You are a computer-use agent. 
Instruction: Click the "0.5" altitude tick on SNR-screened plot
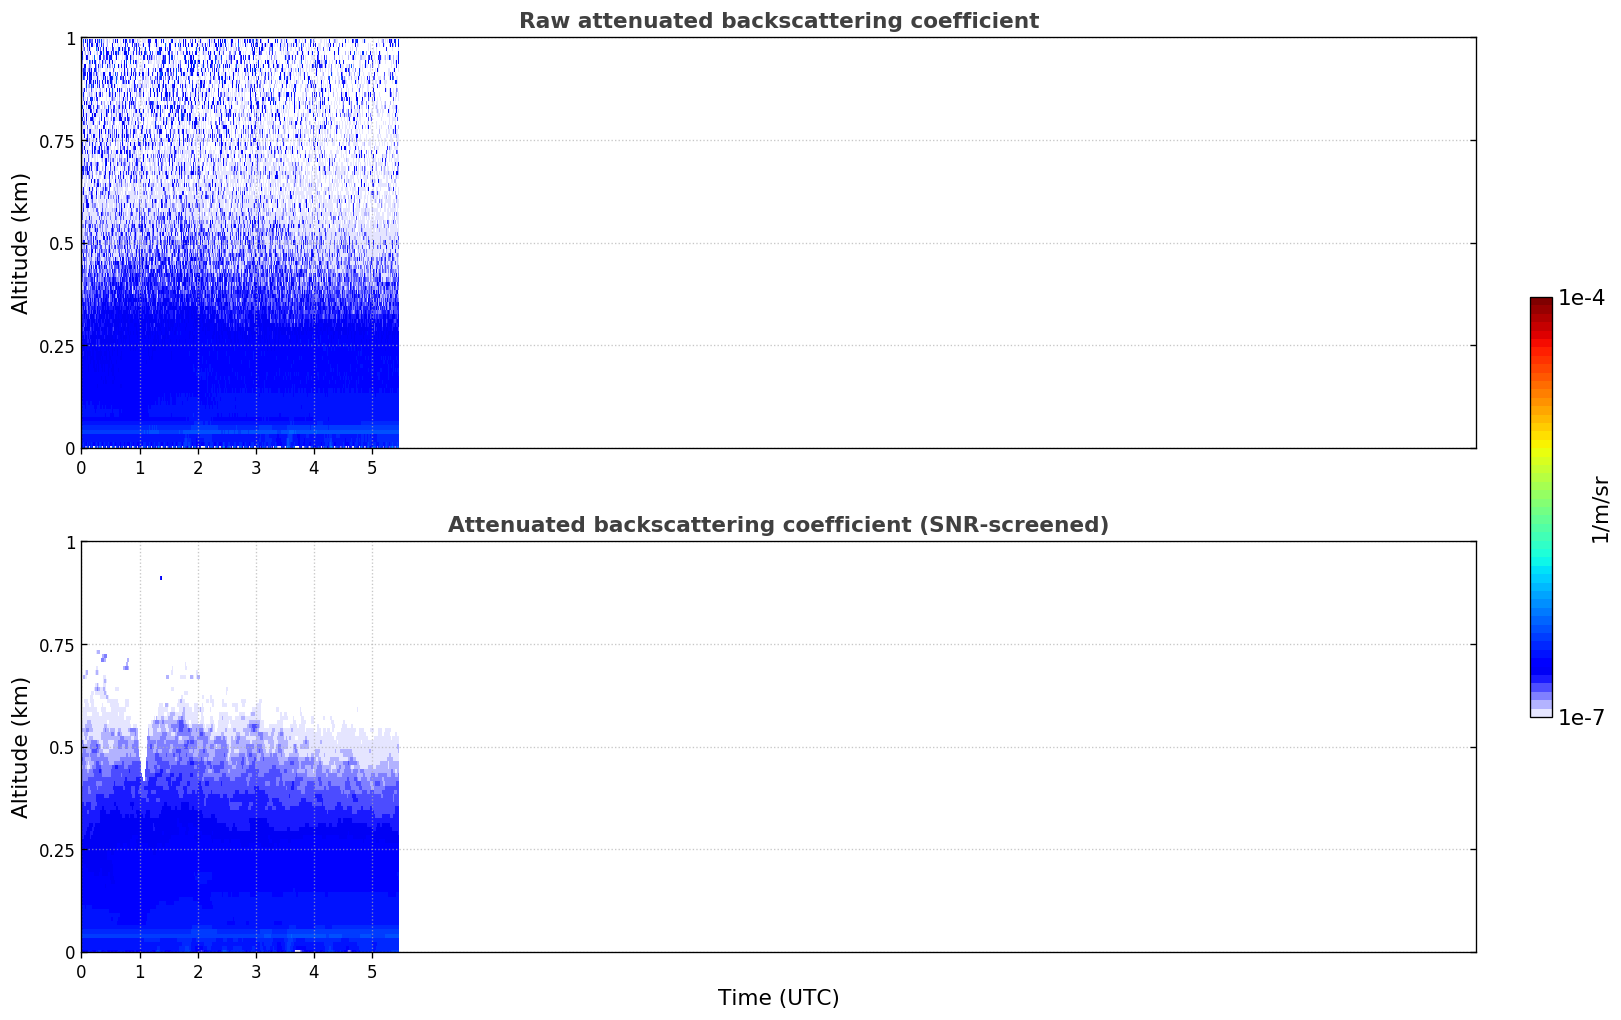[x=62, y=747]
